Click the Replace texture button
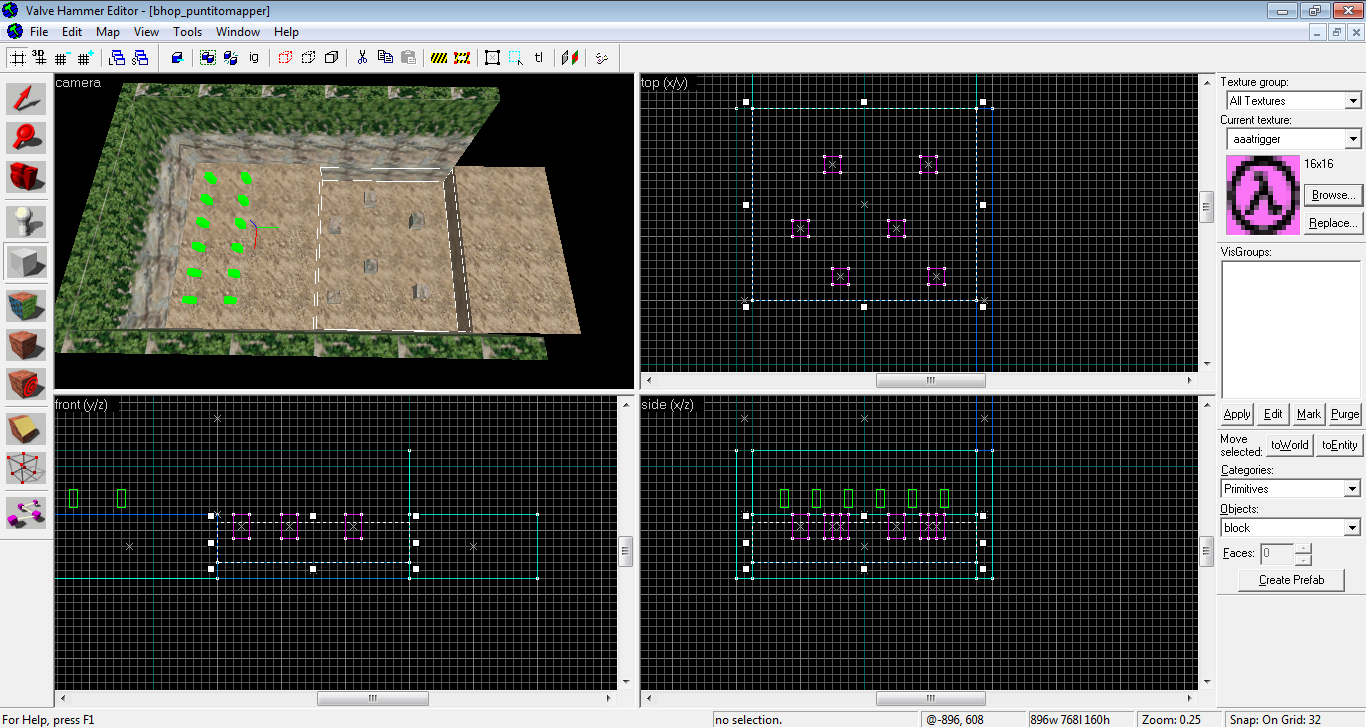The image size is (1366, 728). [1333, 223]
